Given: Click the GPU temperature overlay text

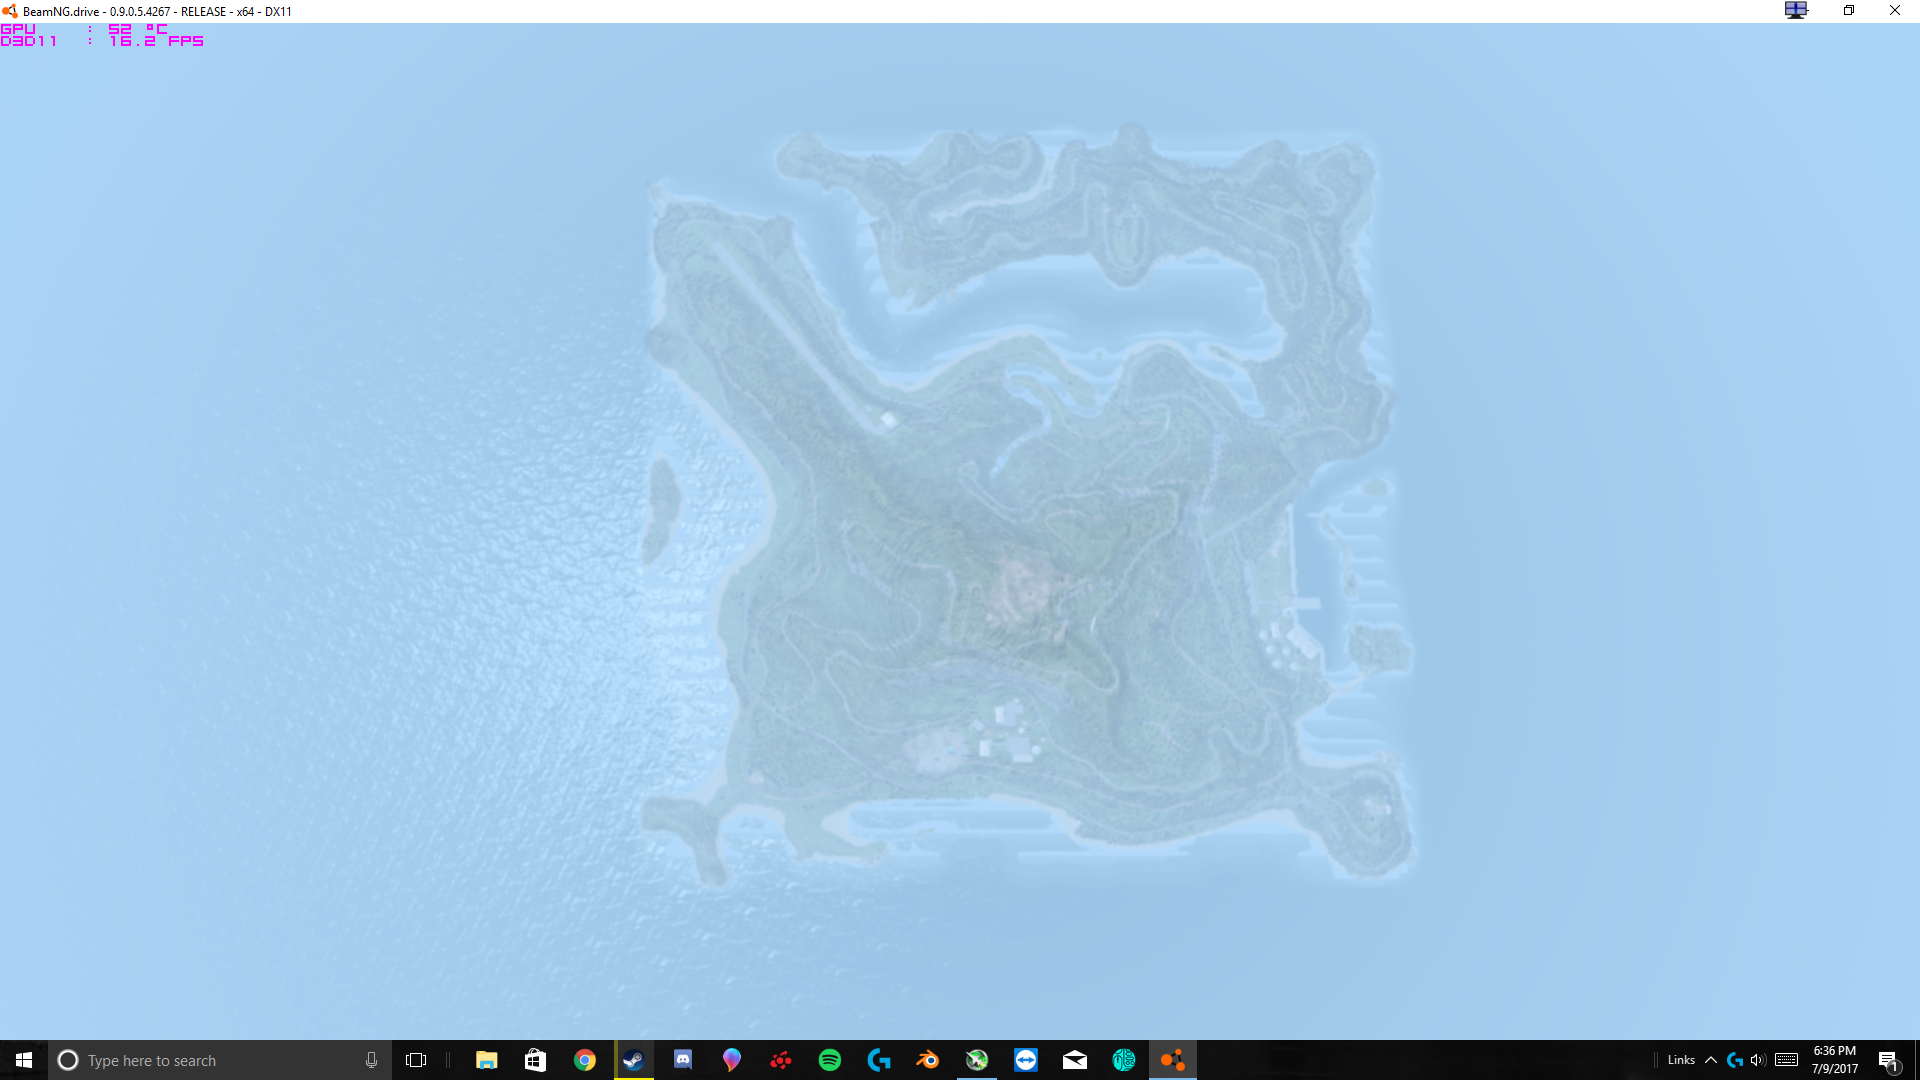Looking at the screenshot, I should pos(84,29).
